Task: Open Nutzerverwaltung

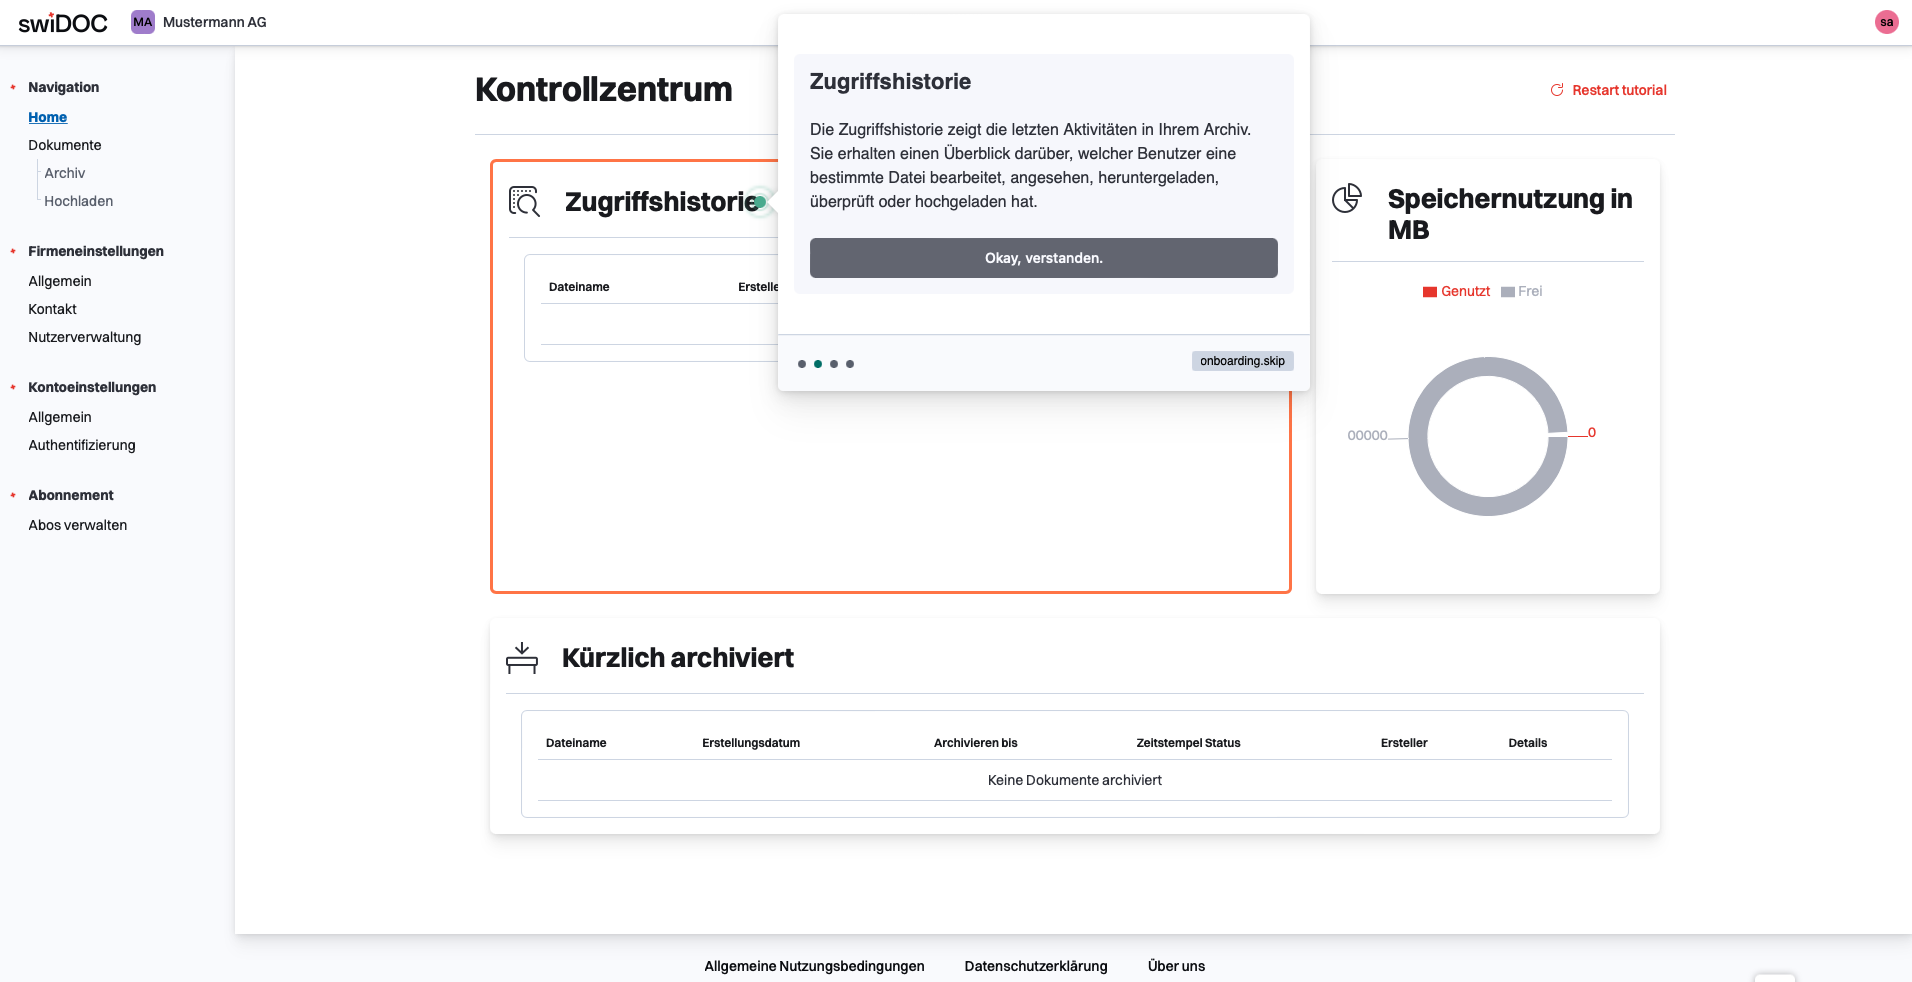Action: (85, 337)
